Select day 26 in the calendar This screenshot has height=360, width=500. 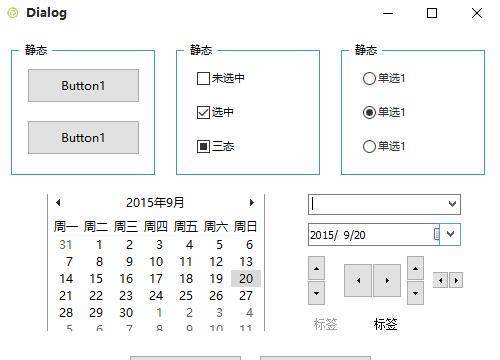click(x=216, y=296)
